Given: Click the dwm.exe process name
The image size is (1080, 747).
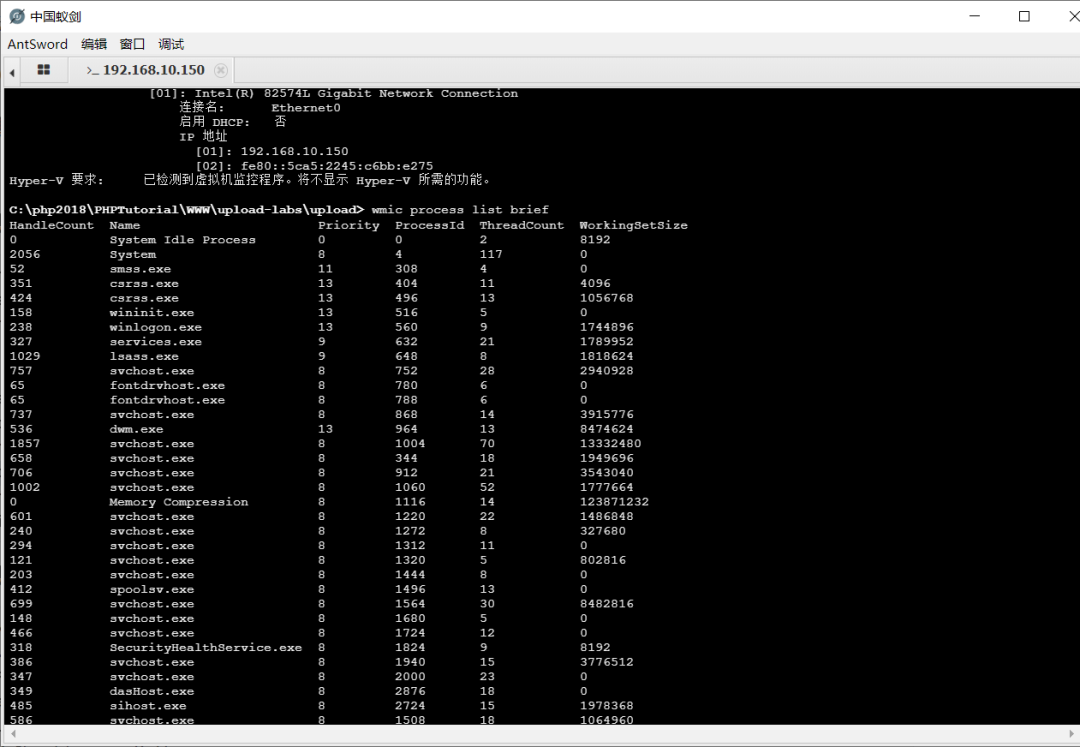Looking at the screenshot, I should [x=136, y=429].
